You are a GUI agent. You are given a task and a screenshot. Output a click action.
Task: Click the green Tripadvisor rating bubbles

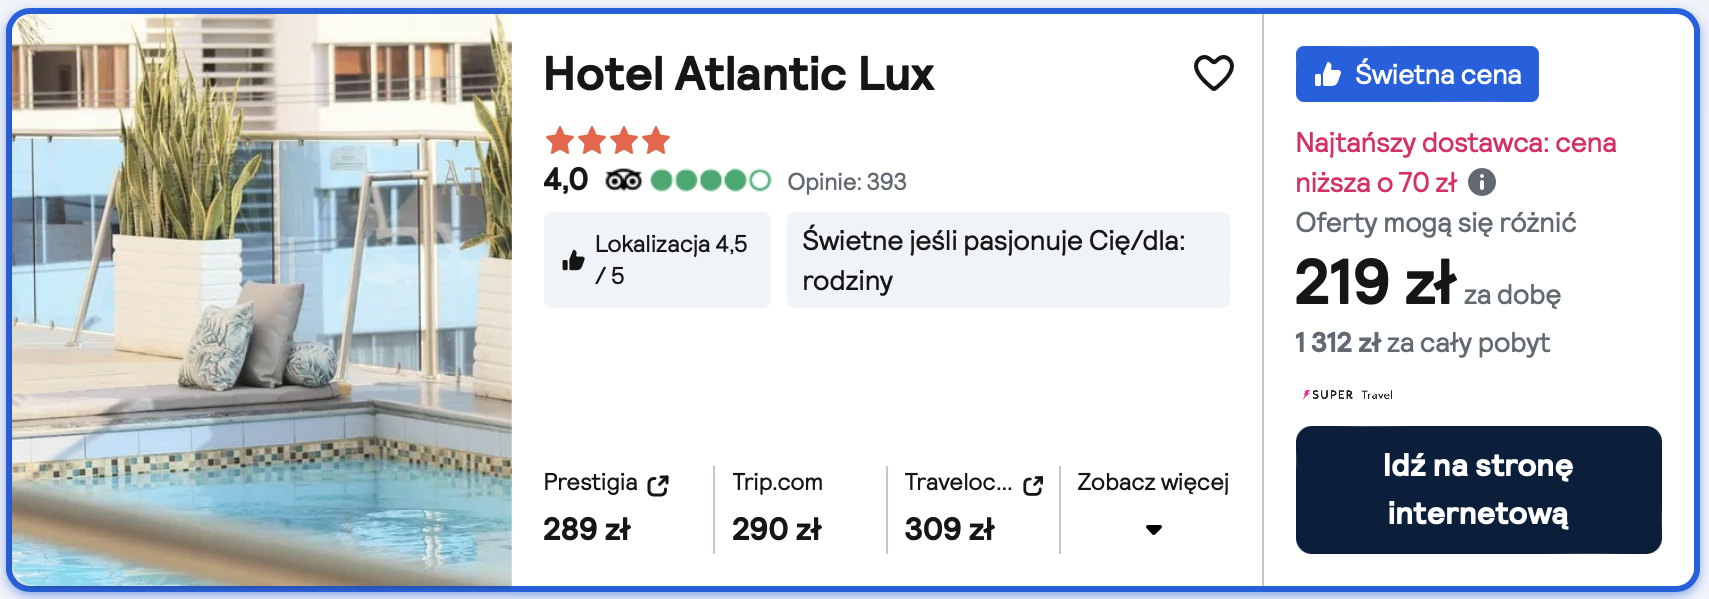pyautogui.click(x=710, y=180)
